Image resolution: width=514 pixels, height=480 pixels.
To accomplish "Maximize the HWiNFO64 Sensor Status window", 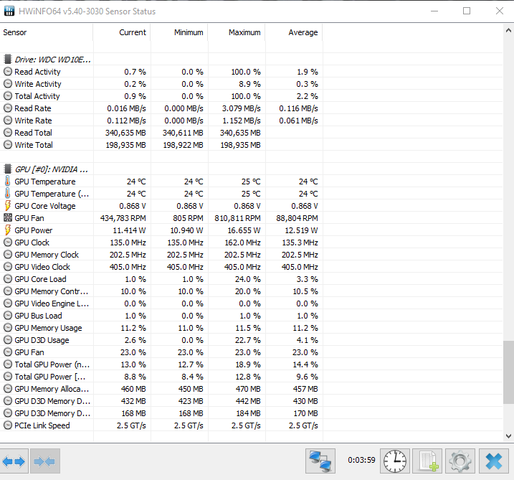I will (467, 11).
